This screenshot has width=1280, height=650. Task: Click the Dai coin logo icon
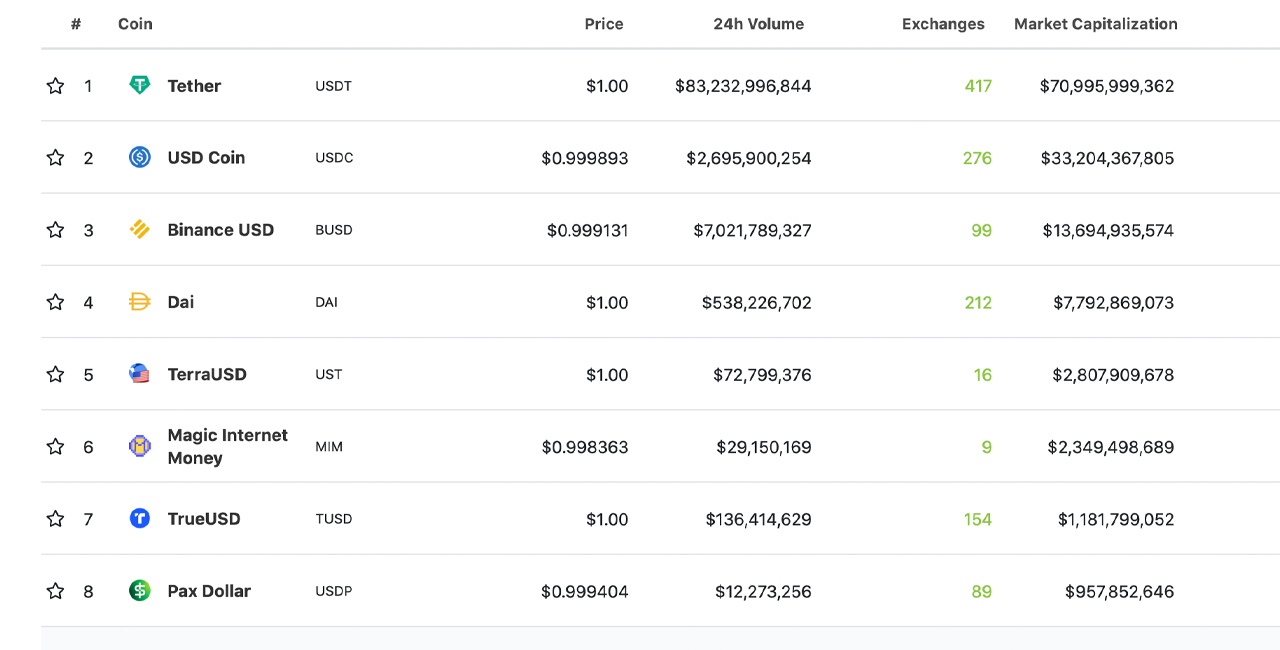140,302
